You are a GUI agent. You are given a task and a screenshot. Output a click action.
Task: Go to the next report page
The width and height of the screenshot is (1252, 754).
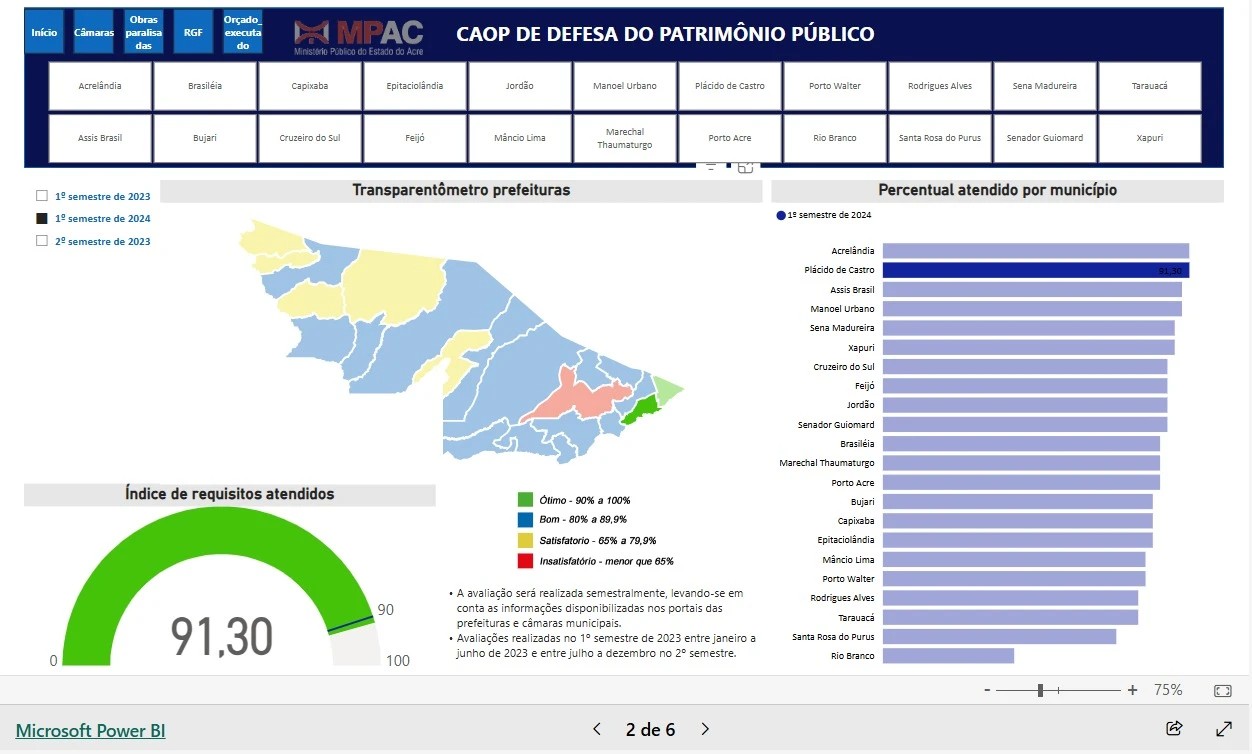click(705, 729)
